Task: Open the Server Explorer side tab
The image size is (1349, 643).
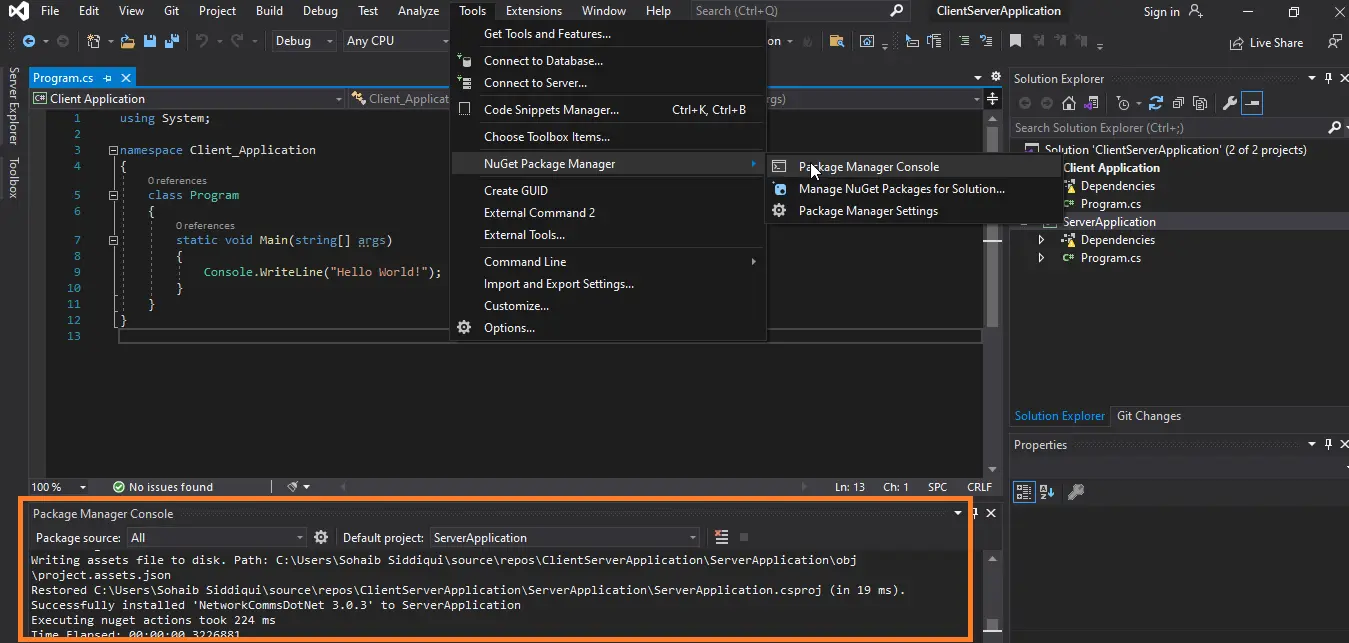Action: coord(14,106)
